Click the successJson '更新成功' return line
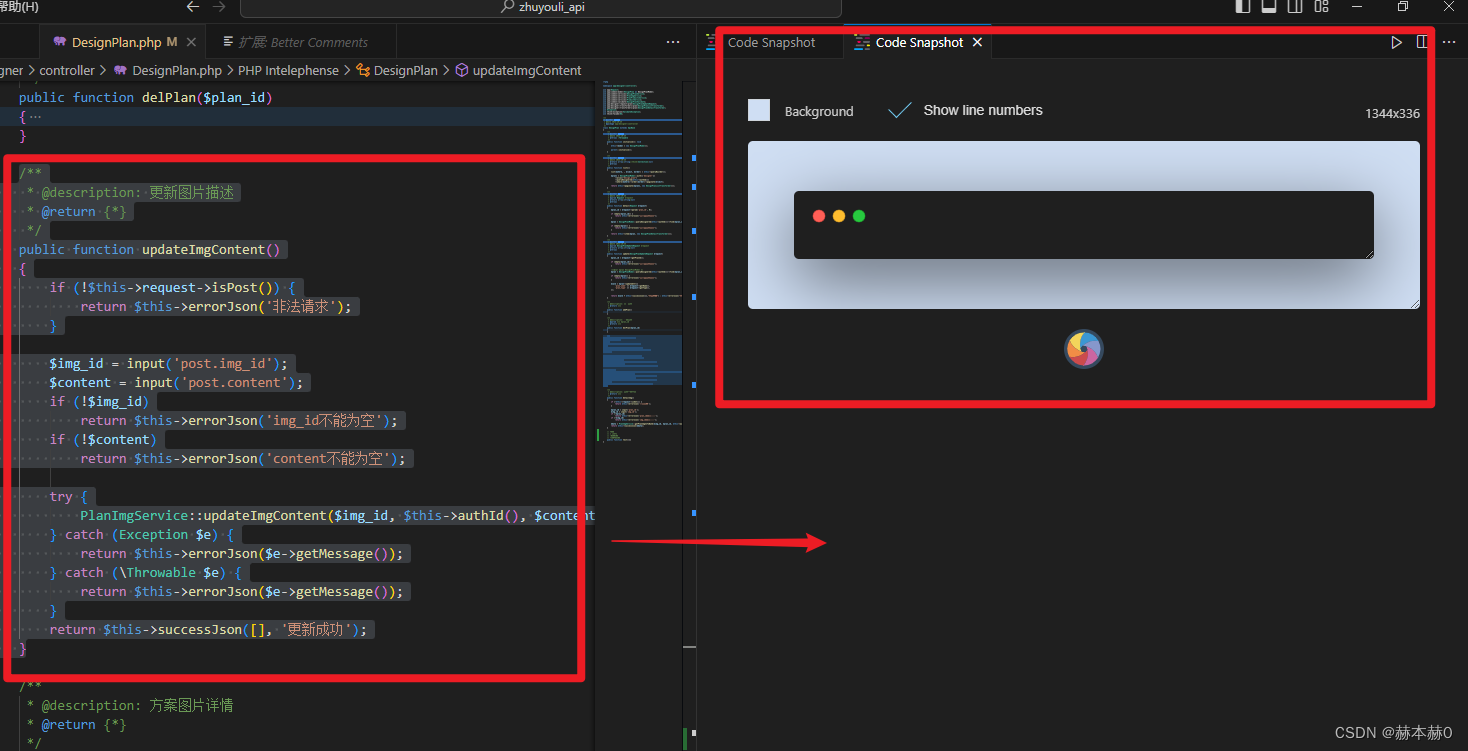The image size is (1468, 751). pos(209,629)
